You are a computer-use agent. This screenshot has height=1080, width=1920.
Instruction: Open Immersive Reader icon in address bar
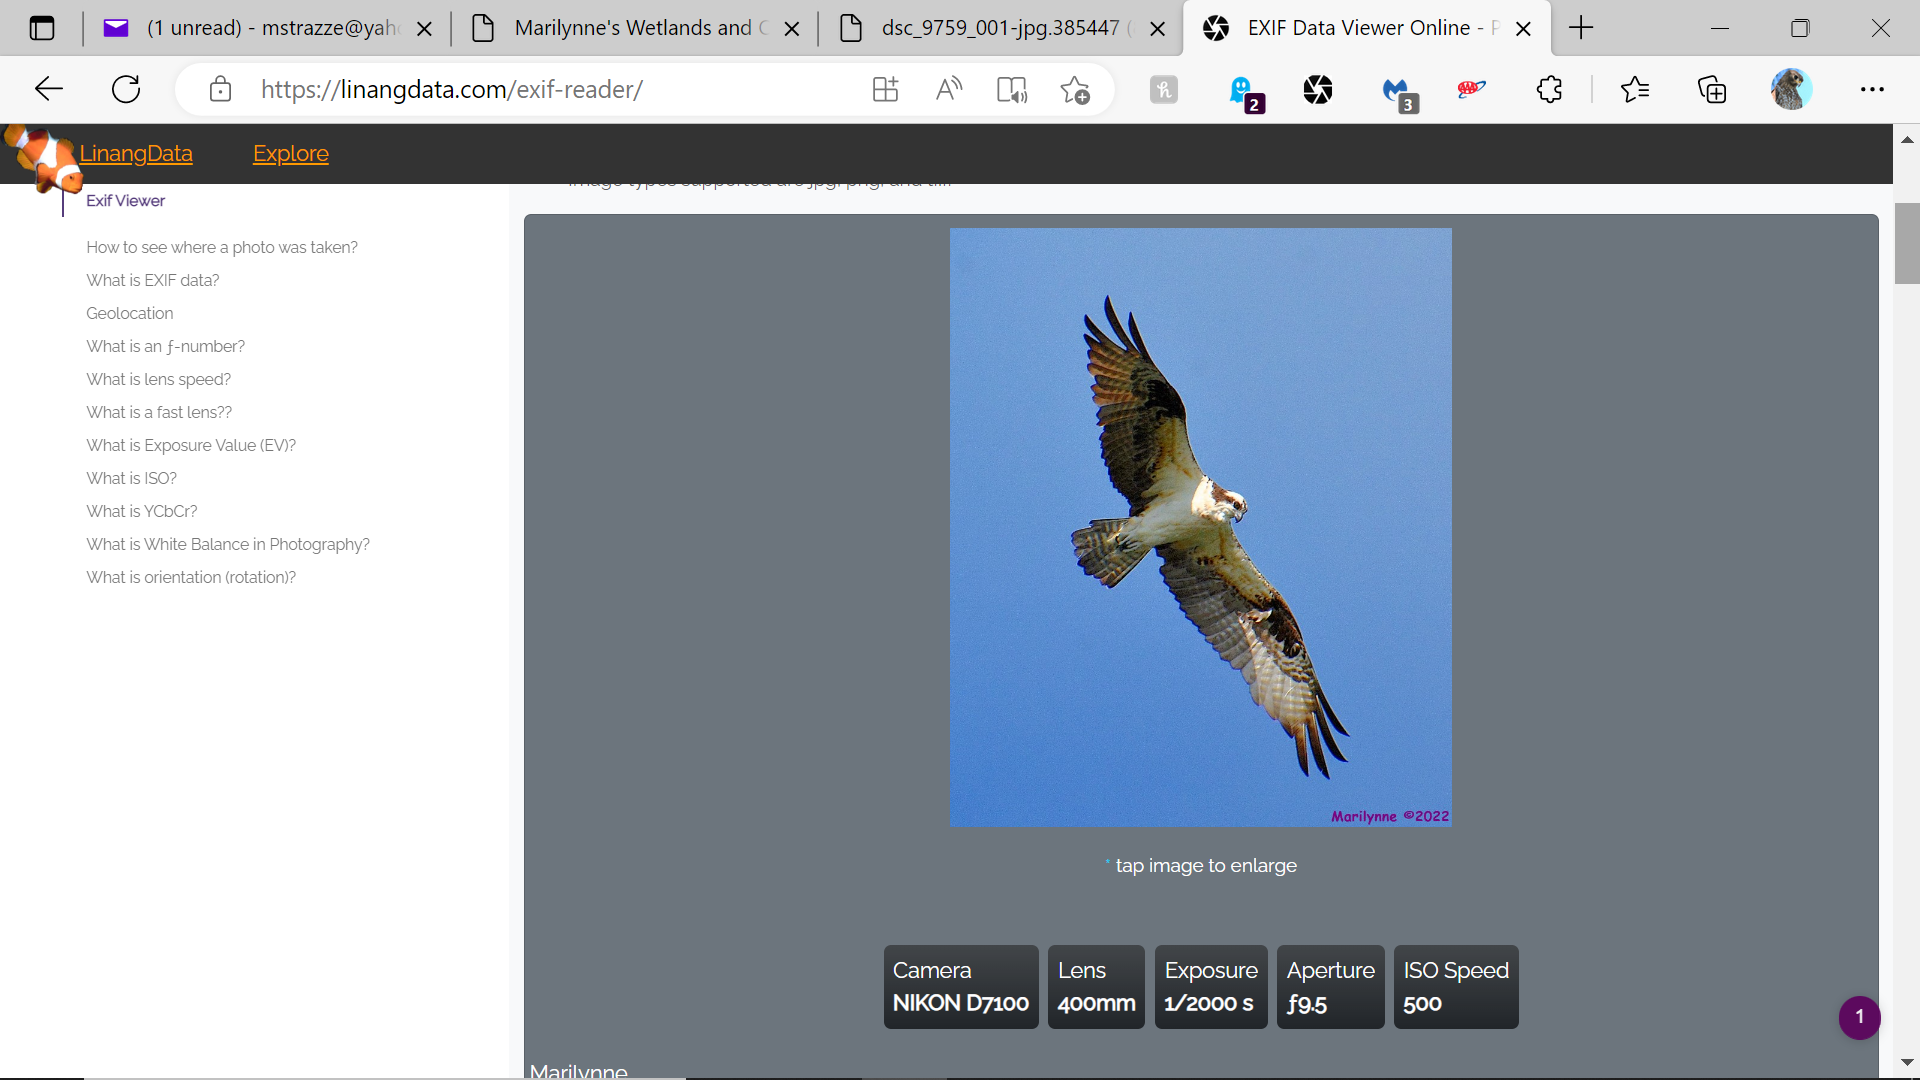(1012, 90)
